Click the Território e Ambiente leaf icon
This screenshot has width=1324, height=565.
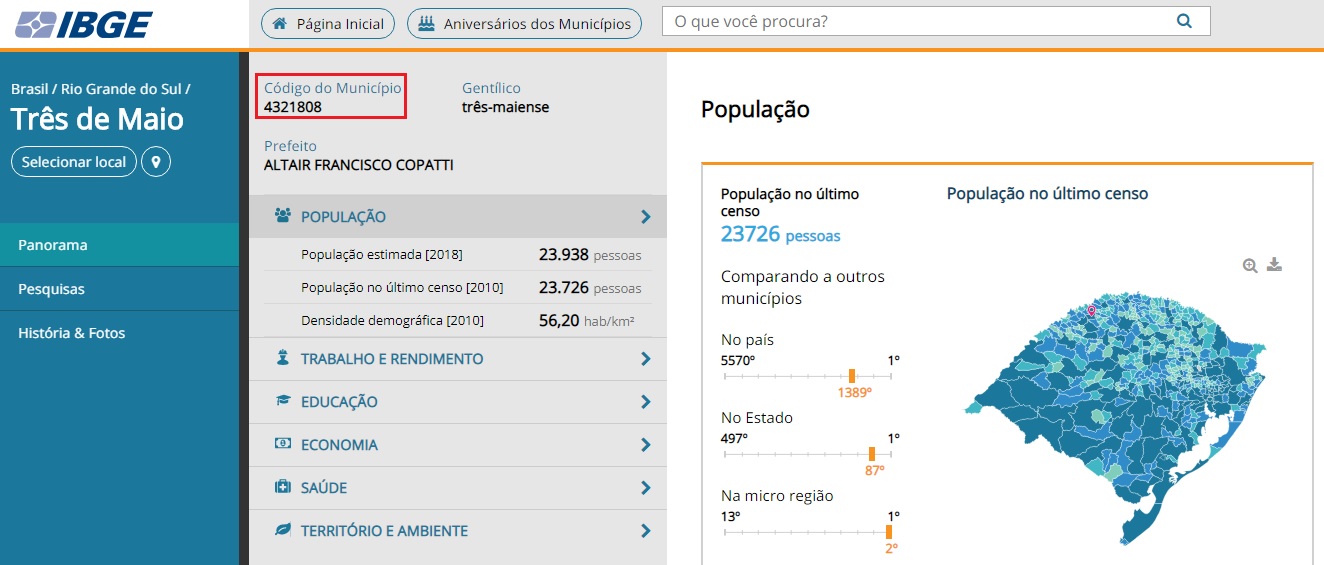(283, 530)
